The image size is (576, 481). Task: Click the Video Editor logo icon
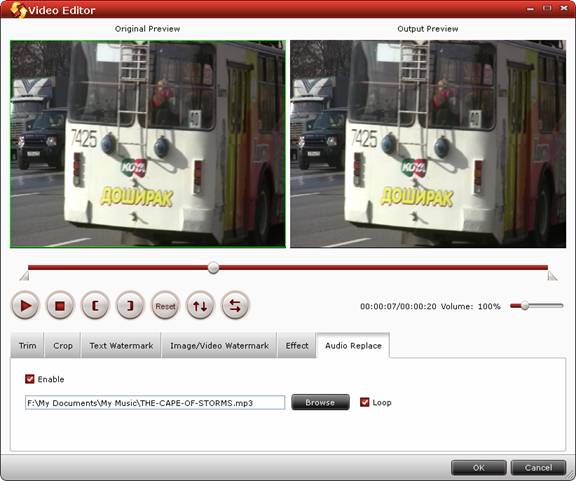(x=18, y=10)
